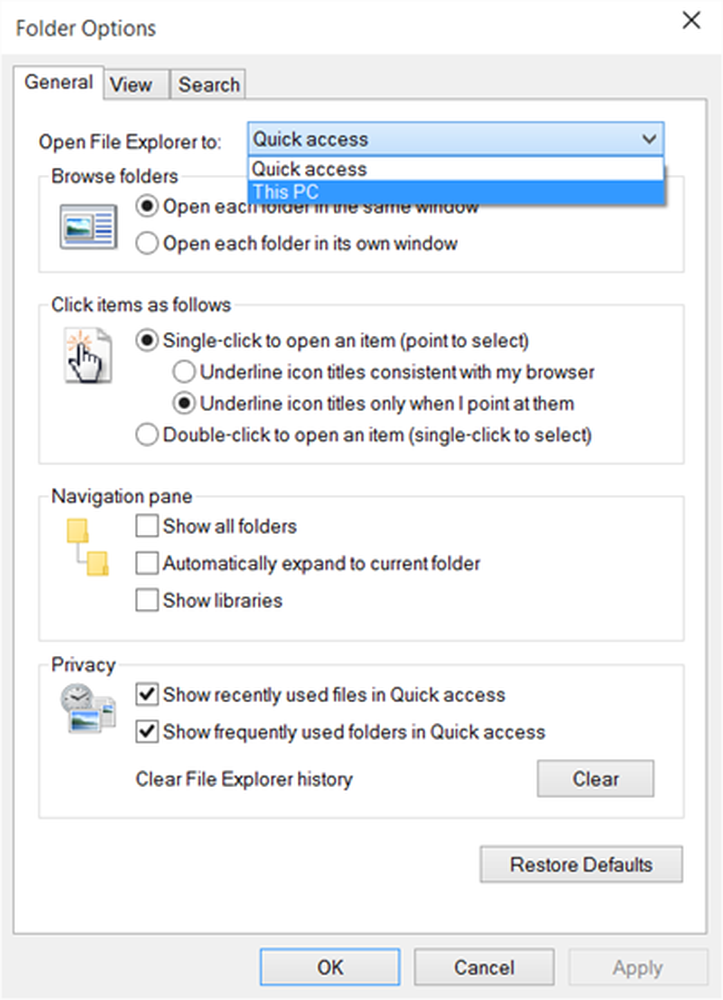Click the Navigation pane folder tree icon
The height and width of the screenshot is (1000, 723).
click(x=87, y=548)
